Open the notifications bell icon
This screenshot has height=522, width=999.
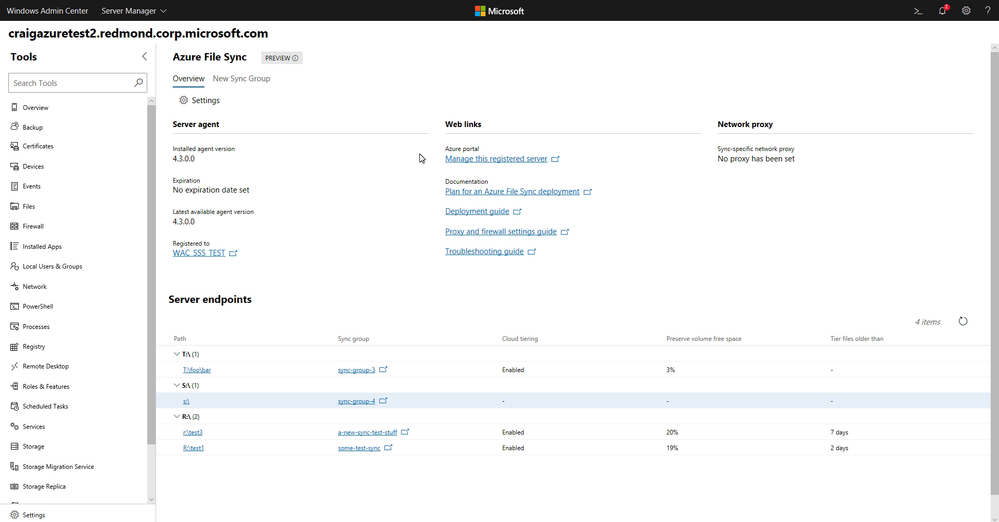point(942,11)
